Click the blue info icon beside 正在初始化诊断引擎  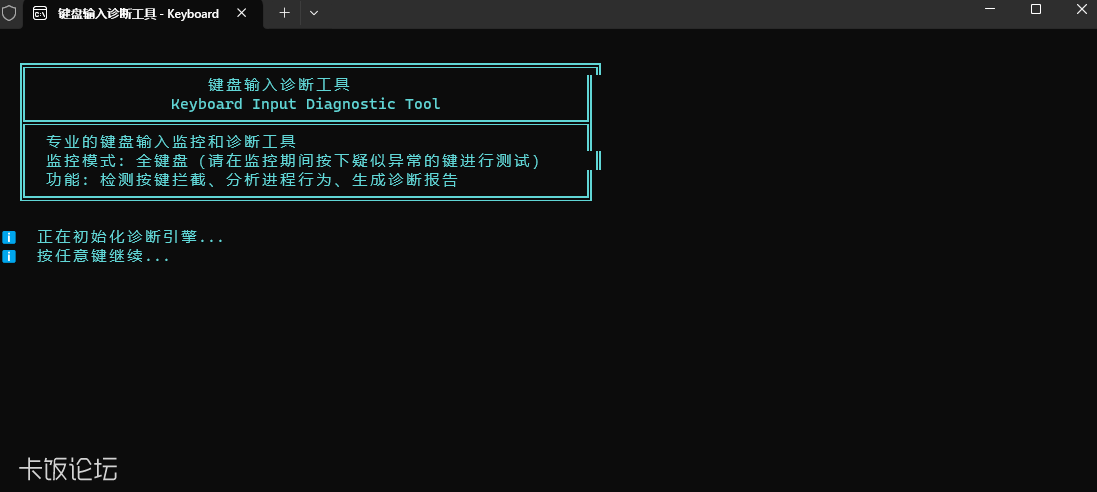8,237
